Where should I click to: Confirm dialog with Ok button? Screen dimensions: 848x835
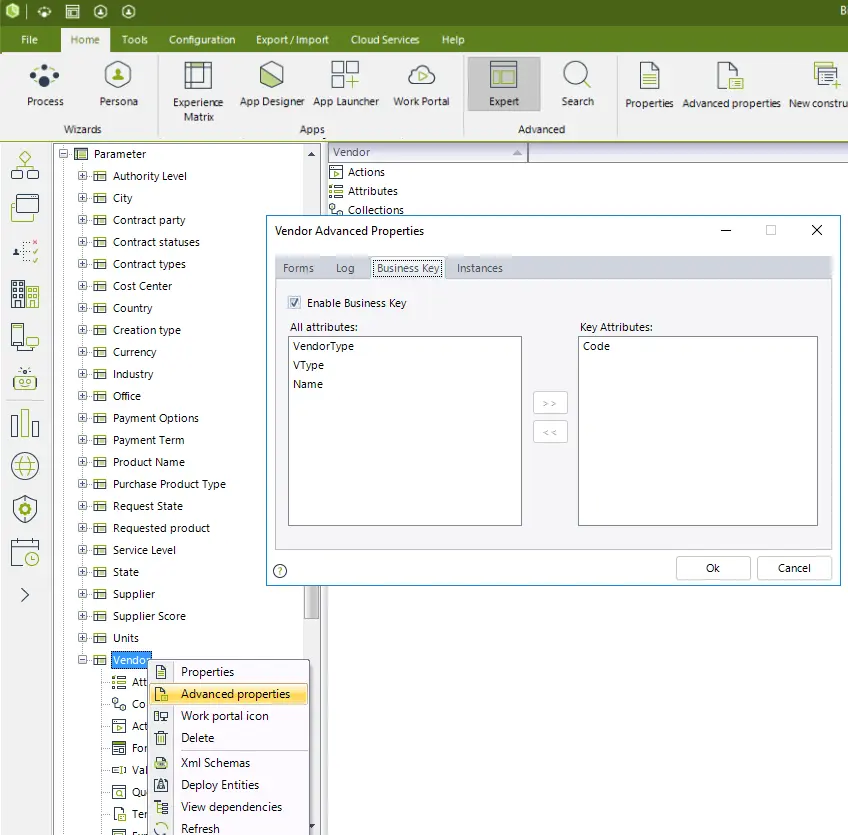(713, 568)
